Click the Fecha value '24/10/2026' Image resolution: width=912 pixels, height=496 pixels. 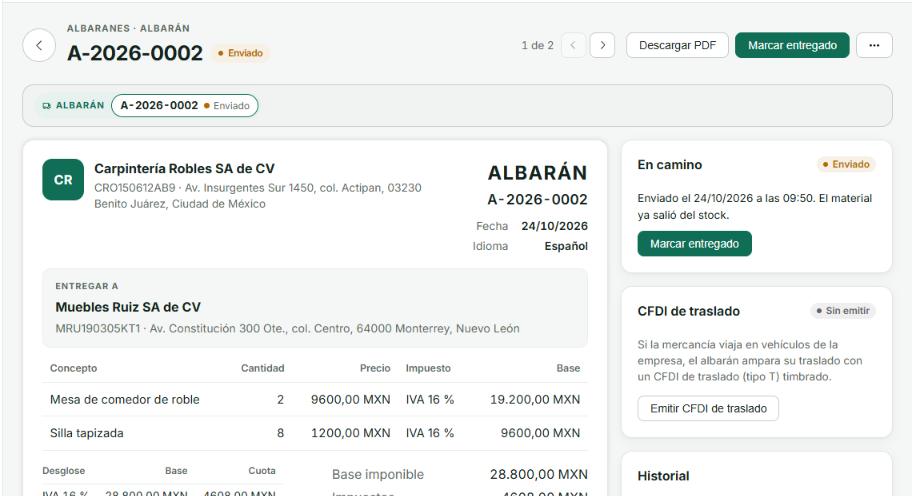point(554,226)
